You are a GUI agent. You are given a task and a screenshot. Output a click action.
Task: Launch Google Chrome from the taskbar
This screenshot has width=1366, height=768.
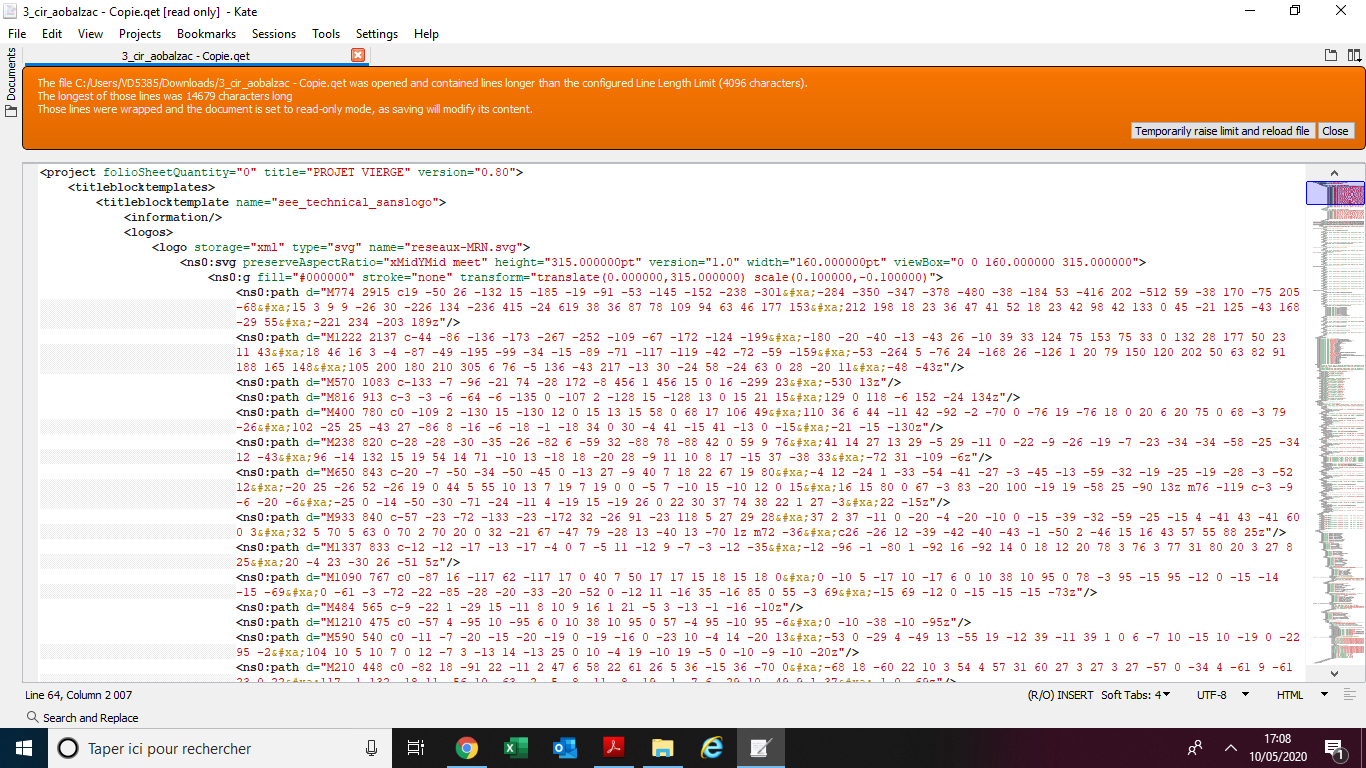coord(466,748)
